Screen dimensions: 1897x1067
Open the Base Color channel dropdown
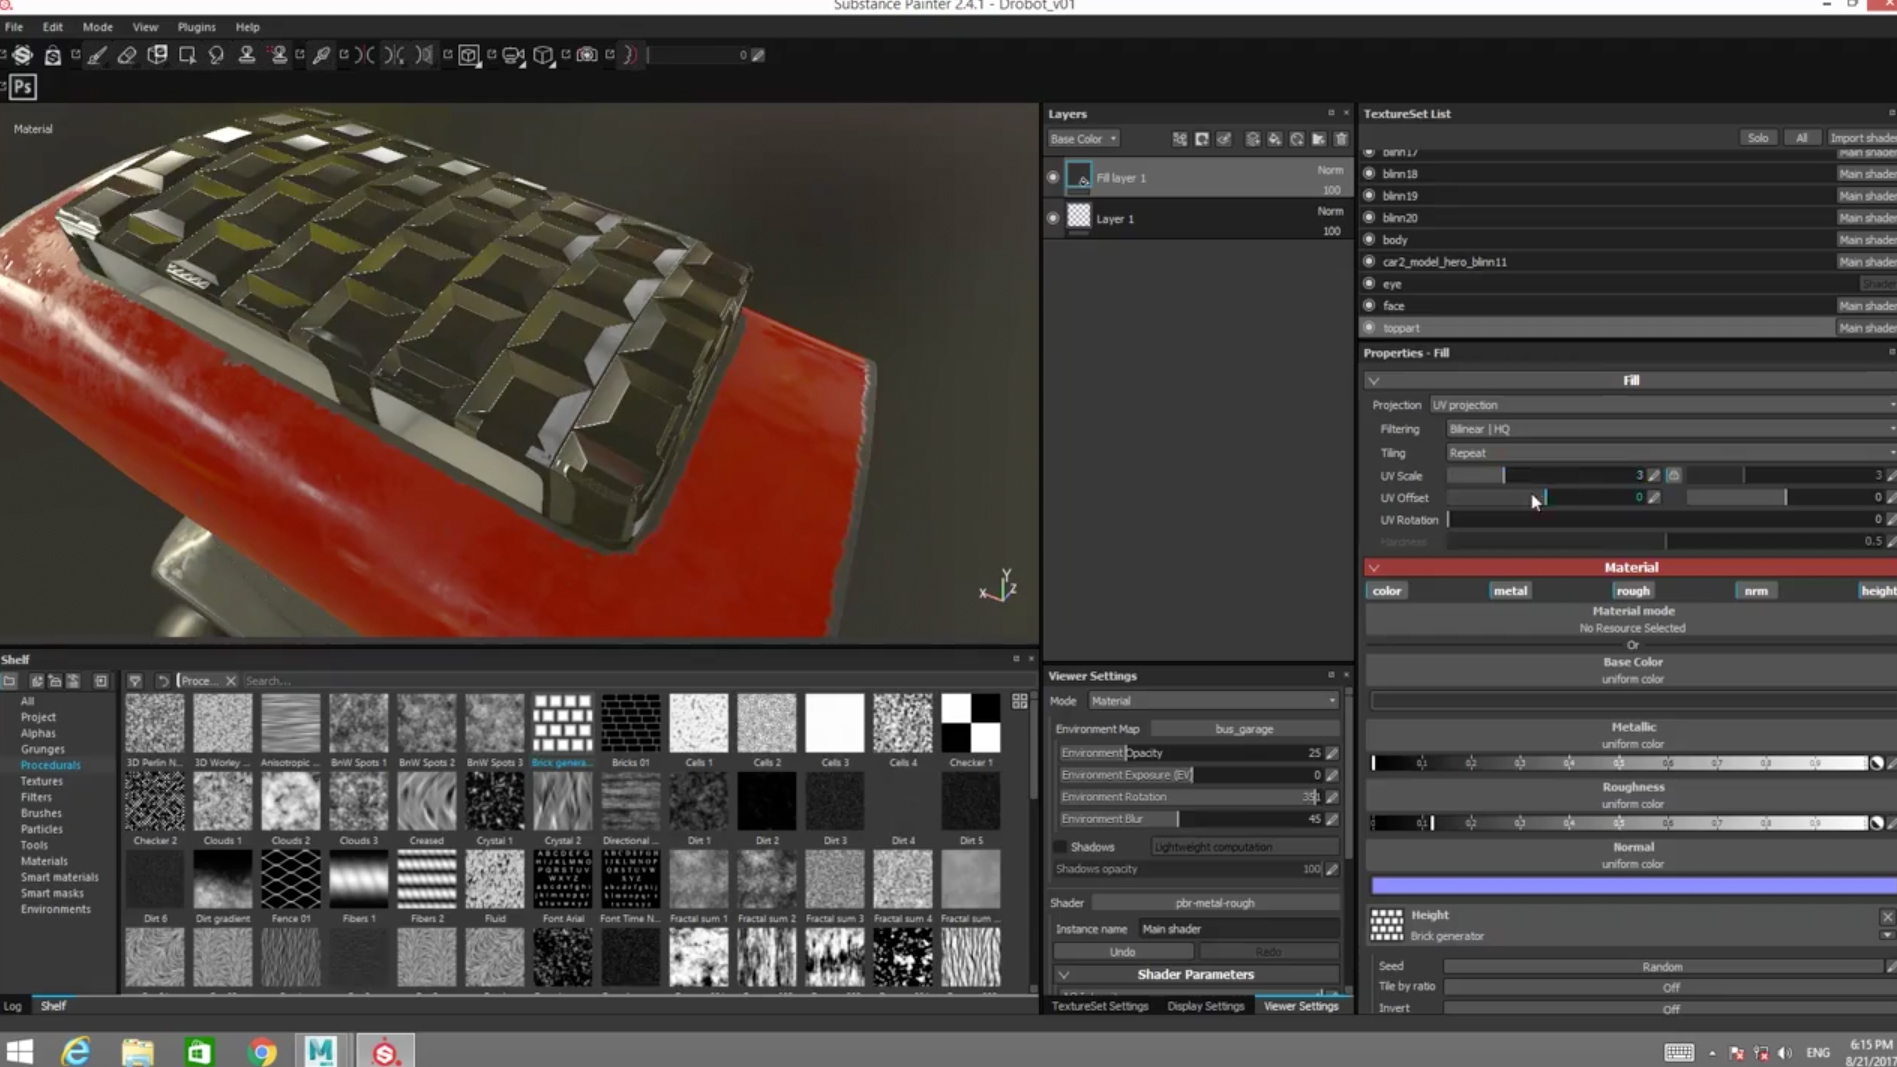(x=1083, y=139)
